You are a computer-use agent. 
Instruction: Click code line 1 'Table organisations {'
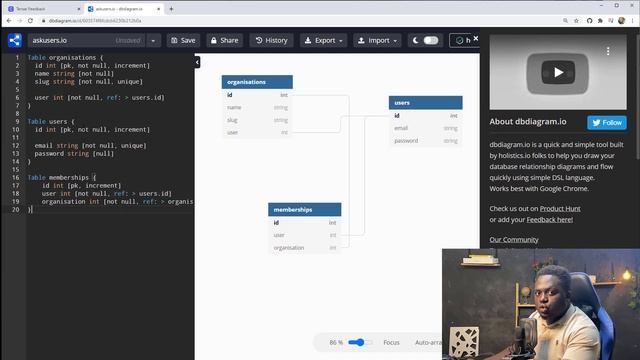[x=65, y=58]
